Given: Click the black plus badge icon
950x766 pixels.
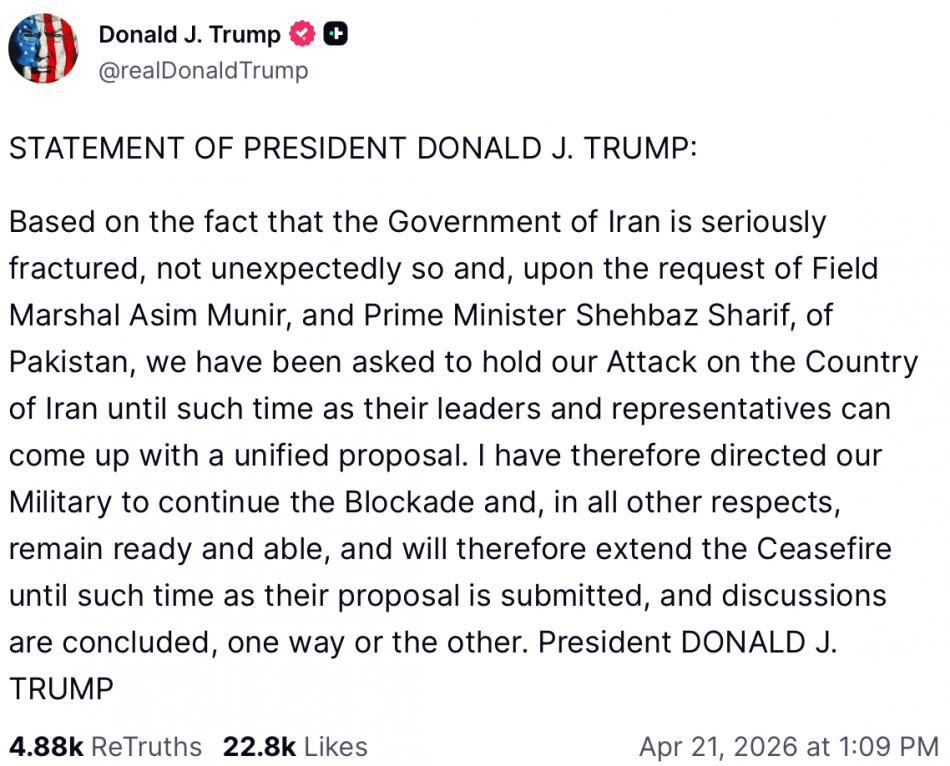Looking at the screenshot, I should pyautogui.click(x=335, y=34).
